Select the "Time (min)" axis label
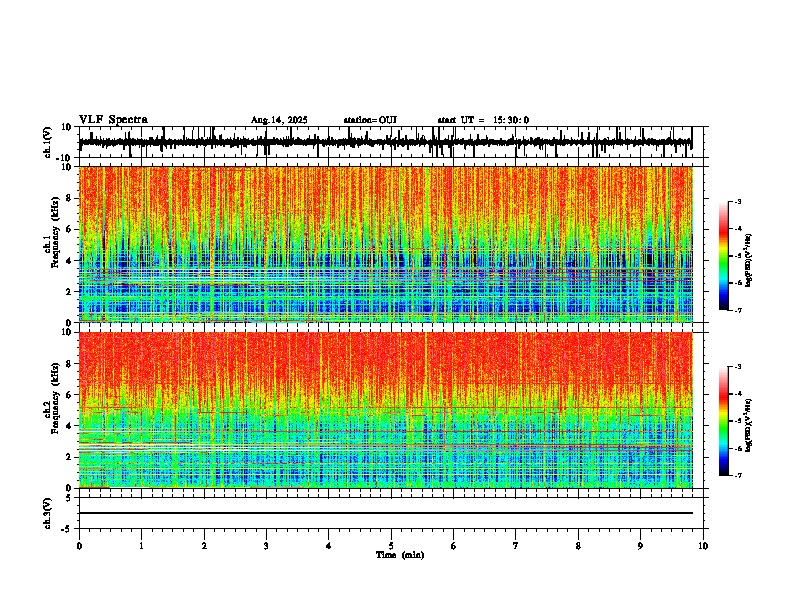 tap(400, 555)
